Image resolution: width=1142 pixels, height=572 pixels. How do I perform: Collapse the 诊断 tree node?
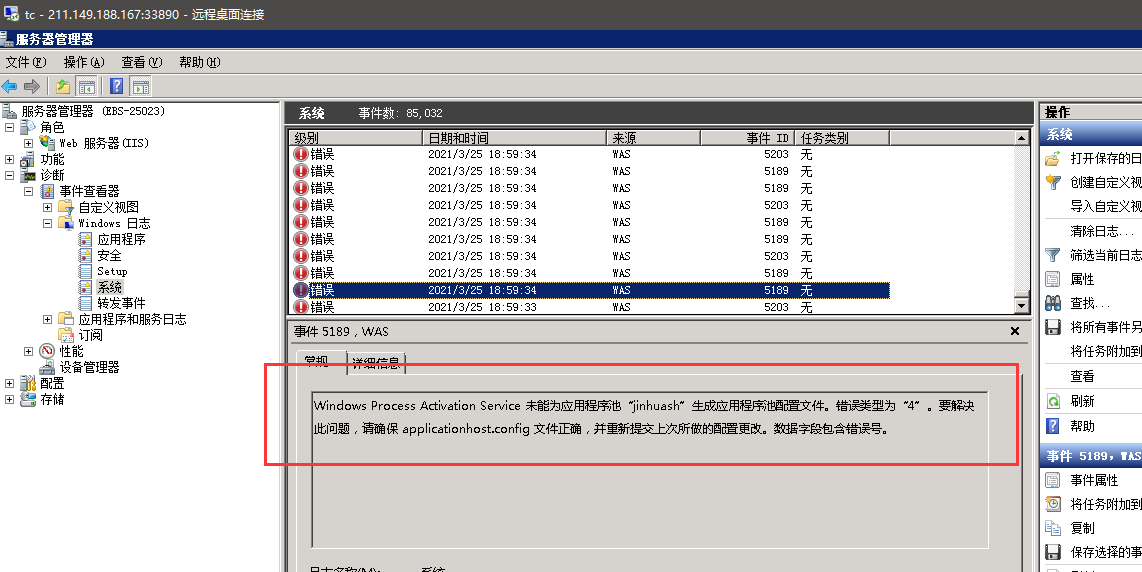[9, 176]
